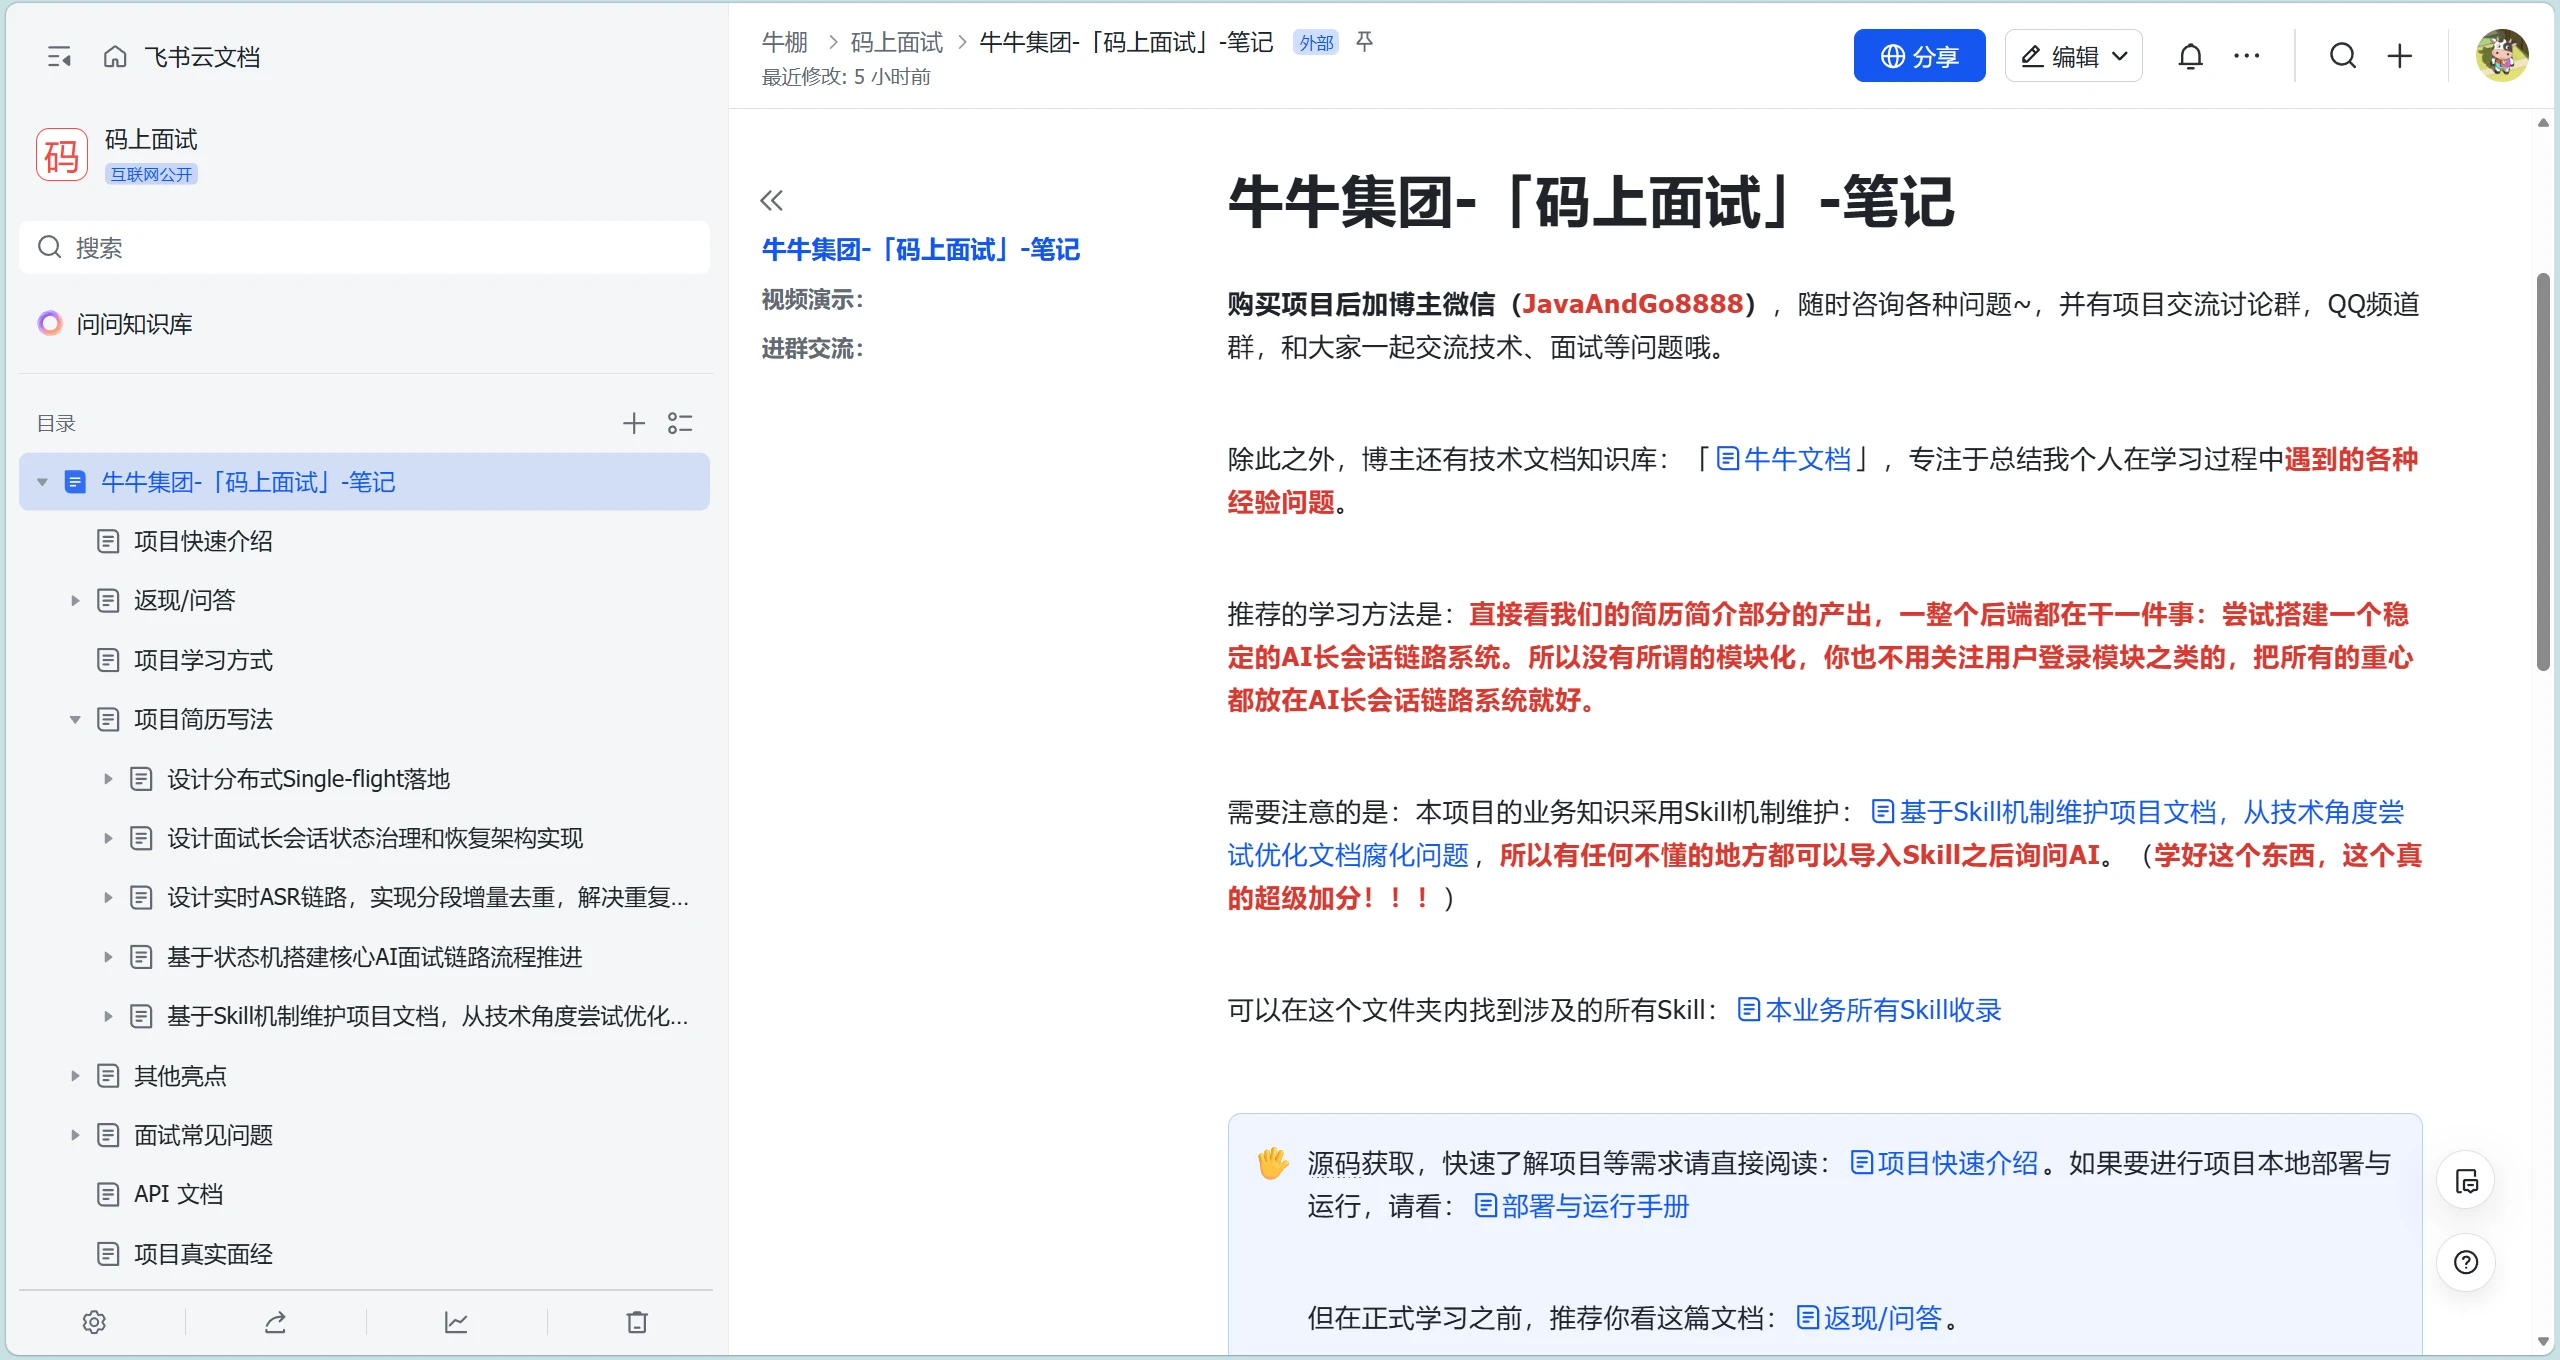Click the vertical scrollbar thumb
The image size is (2560, 1360).
[x=2543, y=470]
